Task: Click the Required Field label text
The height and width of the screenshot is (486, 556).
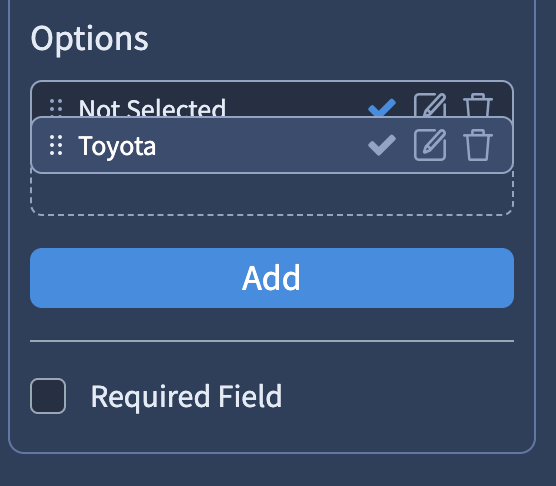Action: pyautogui.click(x=187, y=397)
